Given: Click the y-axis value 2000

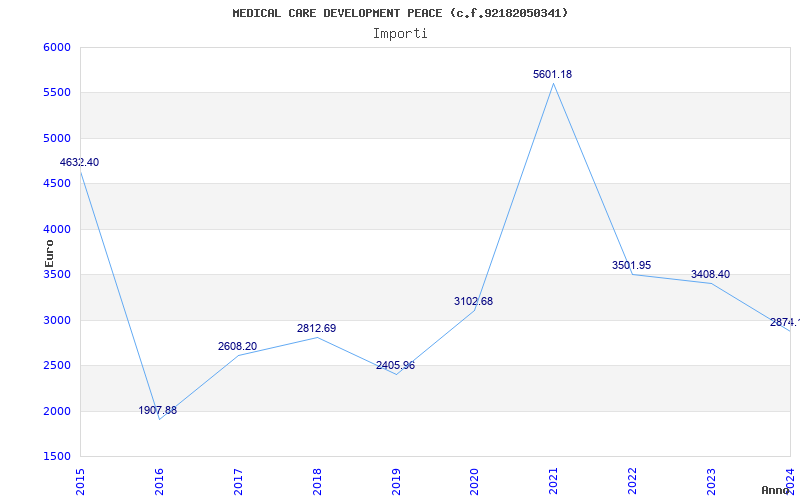Looking at the screenshot, I should click(57, 411).
